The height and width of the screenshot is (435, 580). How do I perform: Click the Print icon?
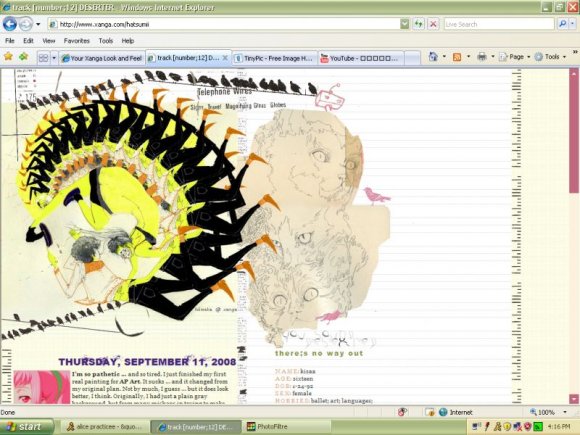coord(482,57)
